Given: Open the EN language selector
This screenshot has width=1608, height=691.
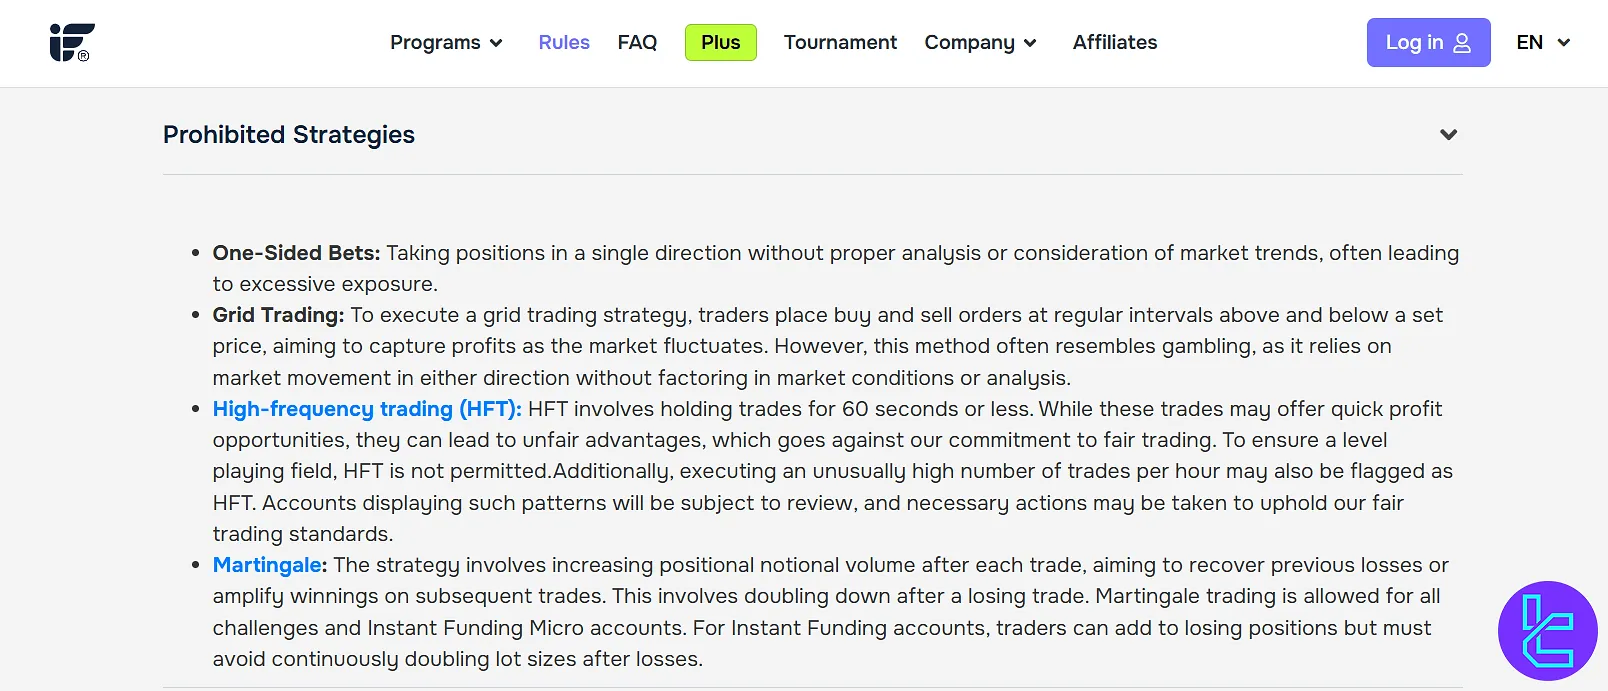Looking at the screenshot, I should click(x=1542, y=42).
